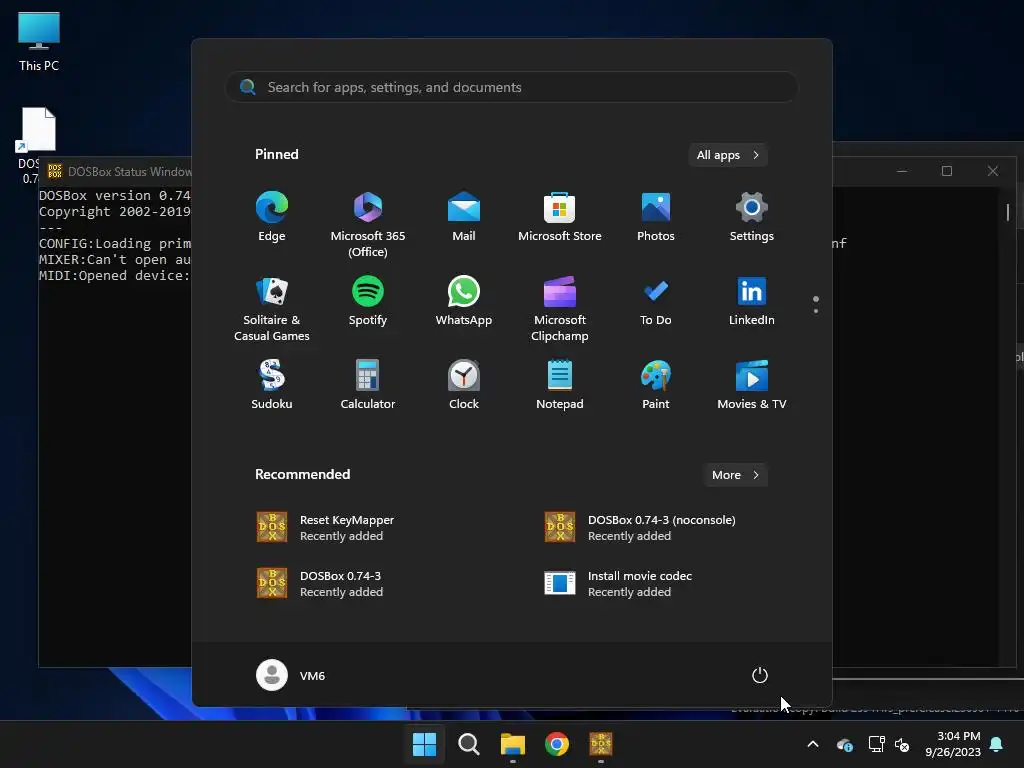Click the Windows Start button on taskbar
This screenshot has width=1024, height=768.
point(424,744)
